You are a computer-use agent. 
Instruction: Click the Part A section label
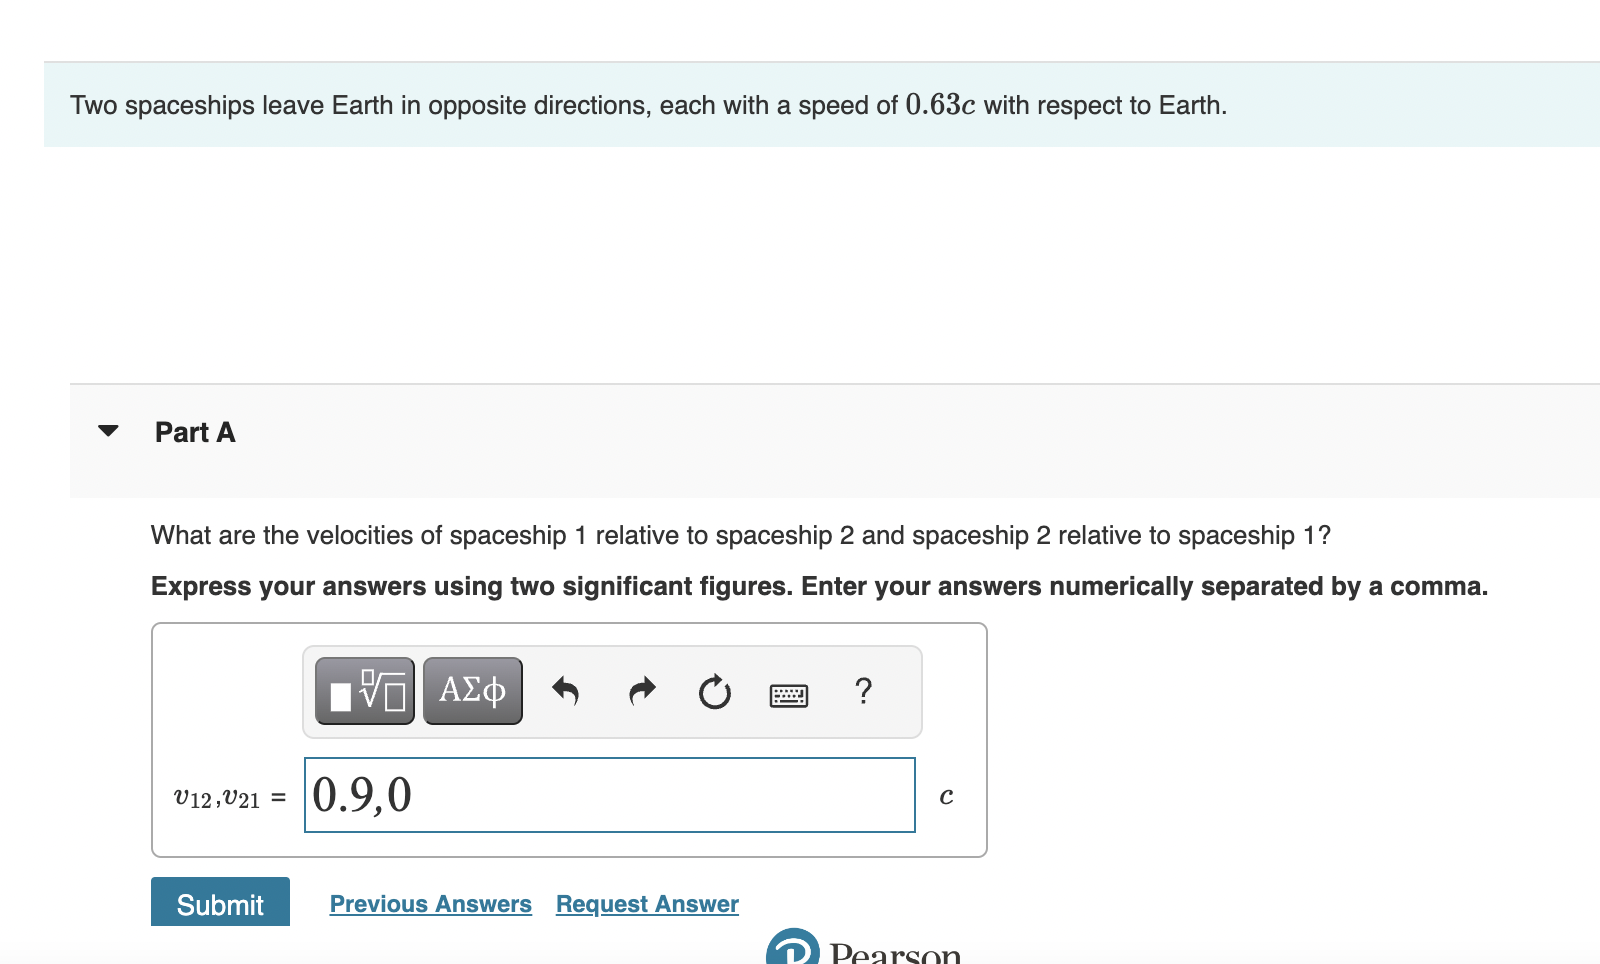click(195, 432)
